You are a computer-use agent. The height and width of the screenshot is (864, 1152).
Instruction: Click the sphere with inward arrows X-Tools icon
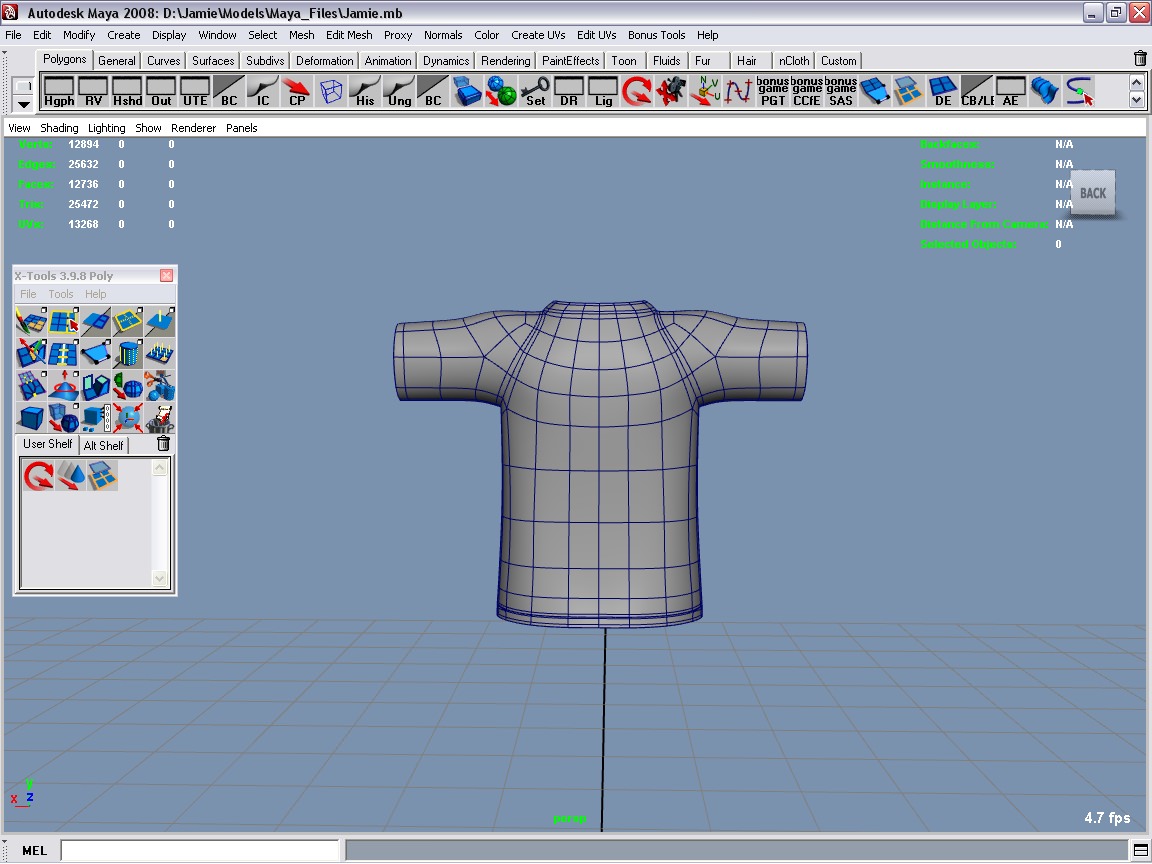coord(128,419)
